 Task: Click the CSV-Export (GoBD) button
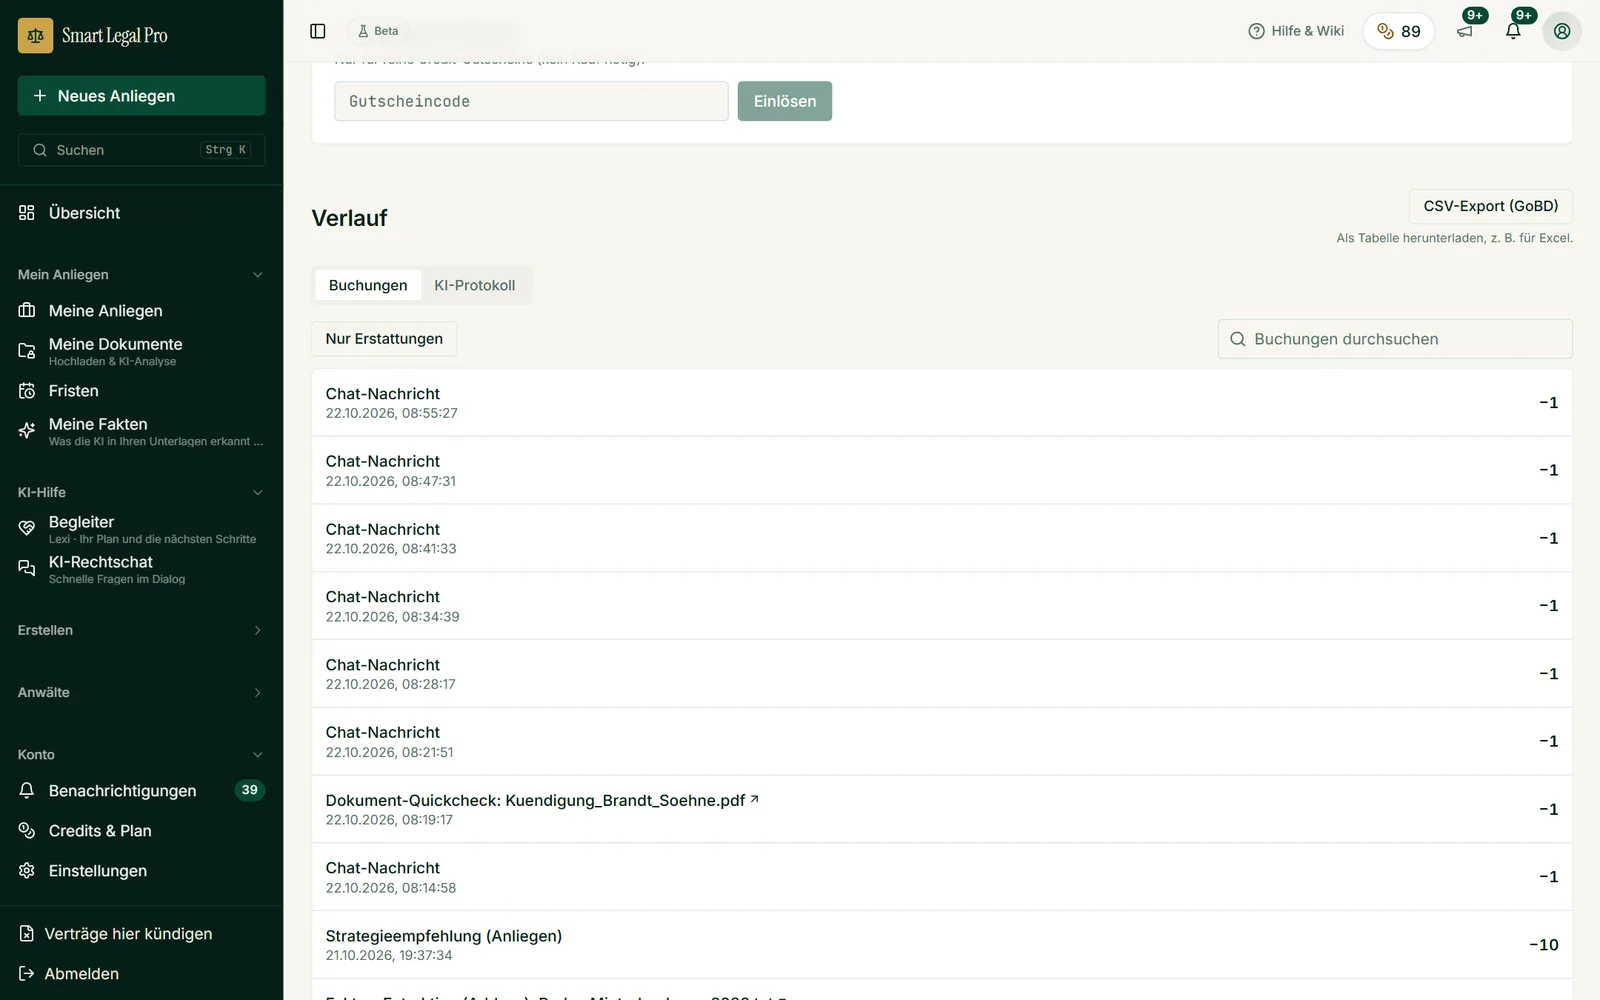pos(1491,206)
